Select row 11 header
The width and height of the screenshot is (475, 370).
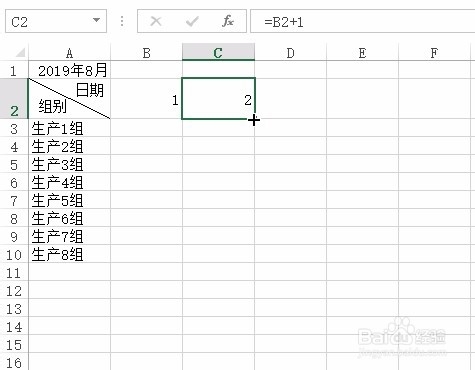tap(14, 272)
